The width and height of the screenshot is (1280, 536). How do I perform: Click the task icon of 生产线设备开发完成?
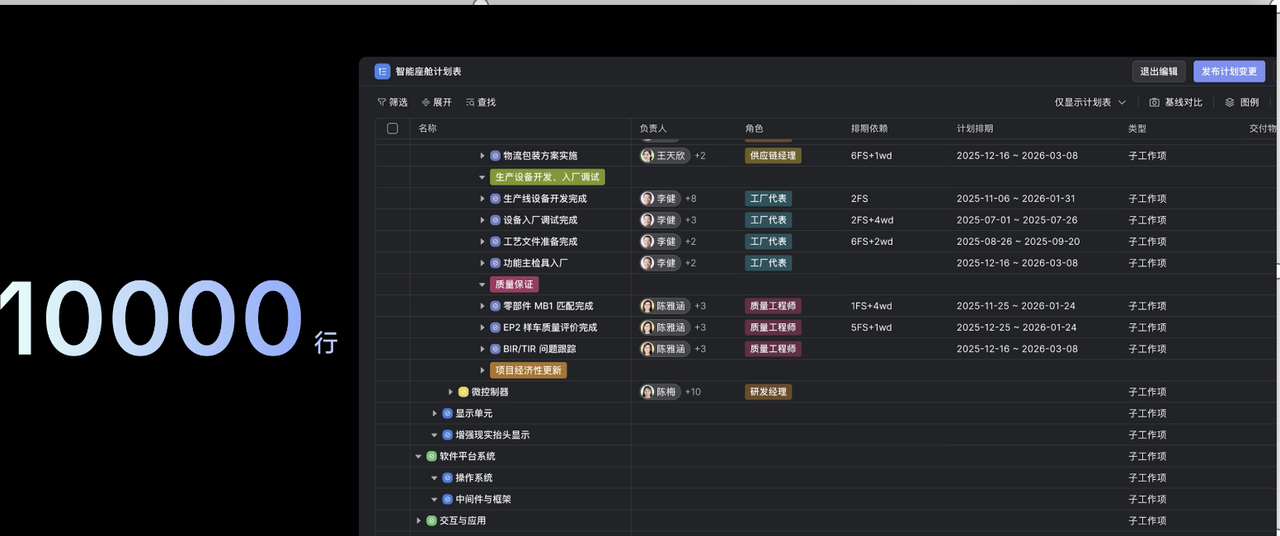(x=495, y=198)
